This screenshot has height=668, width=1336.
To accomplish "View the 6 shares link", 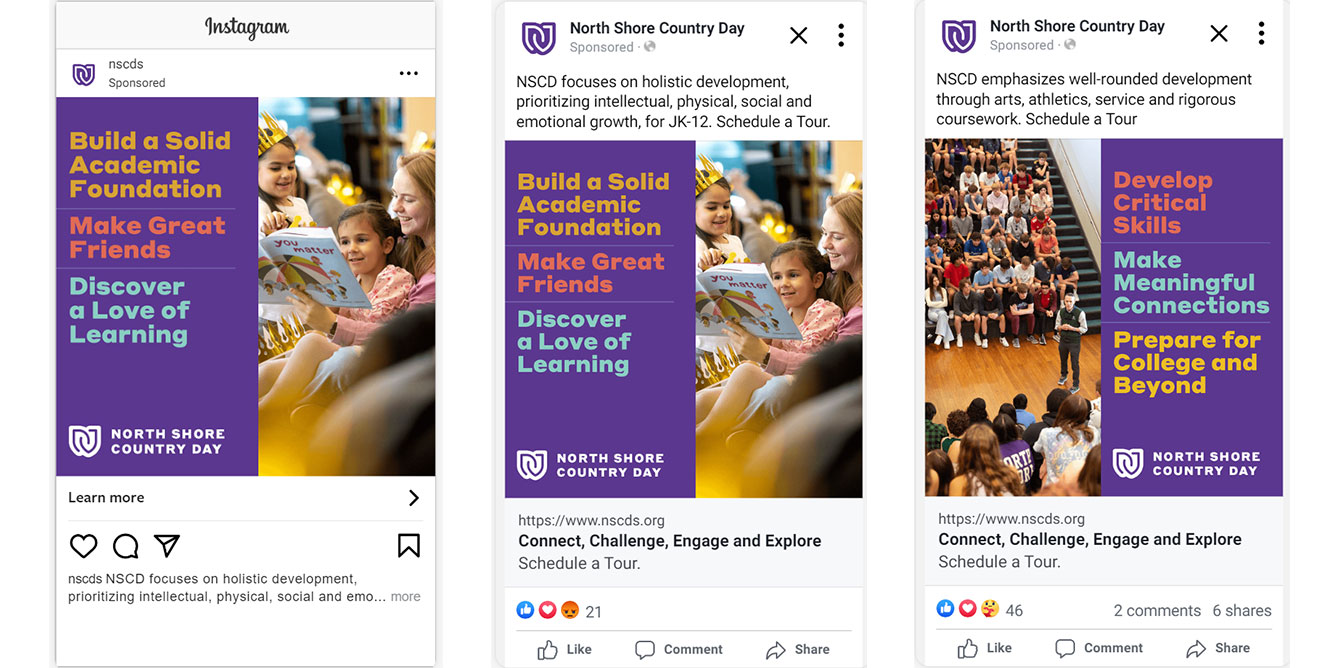I will tap(1241, 610).
